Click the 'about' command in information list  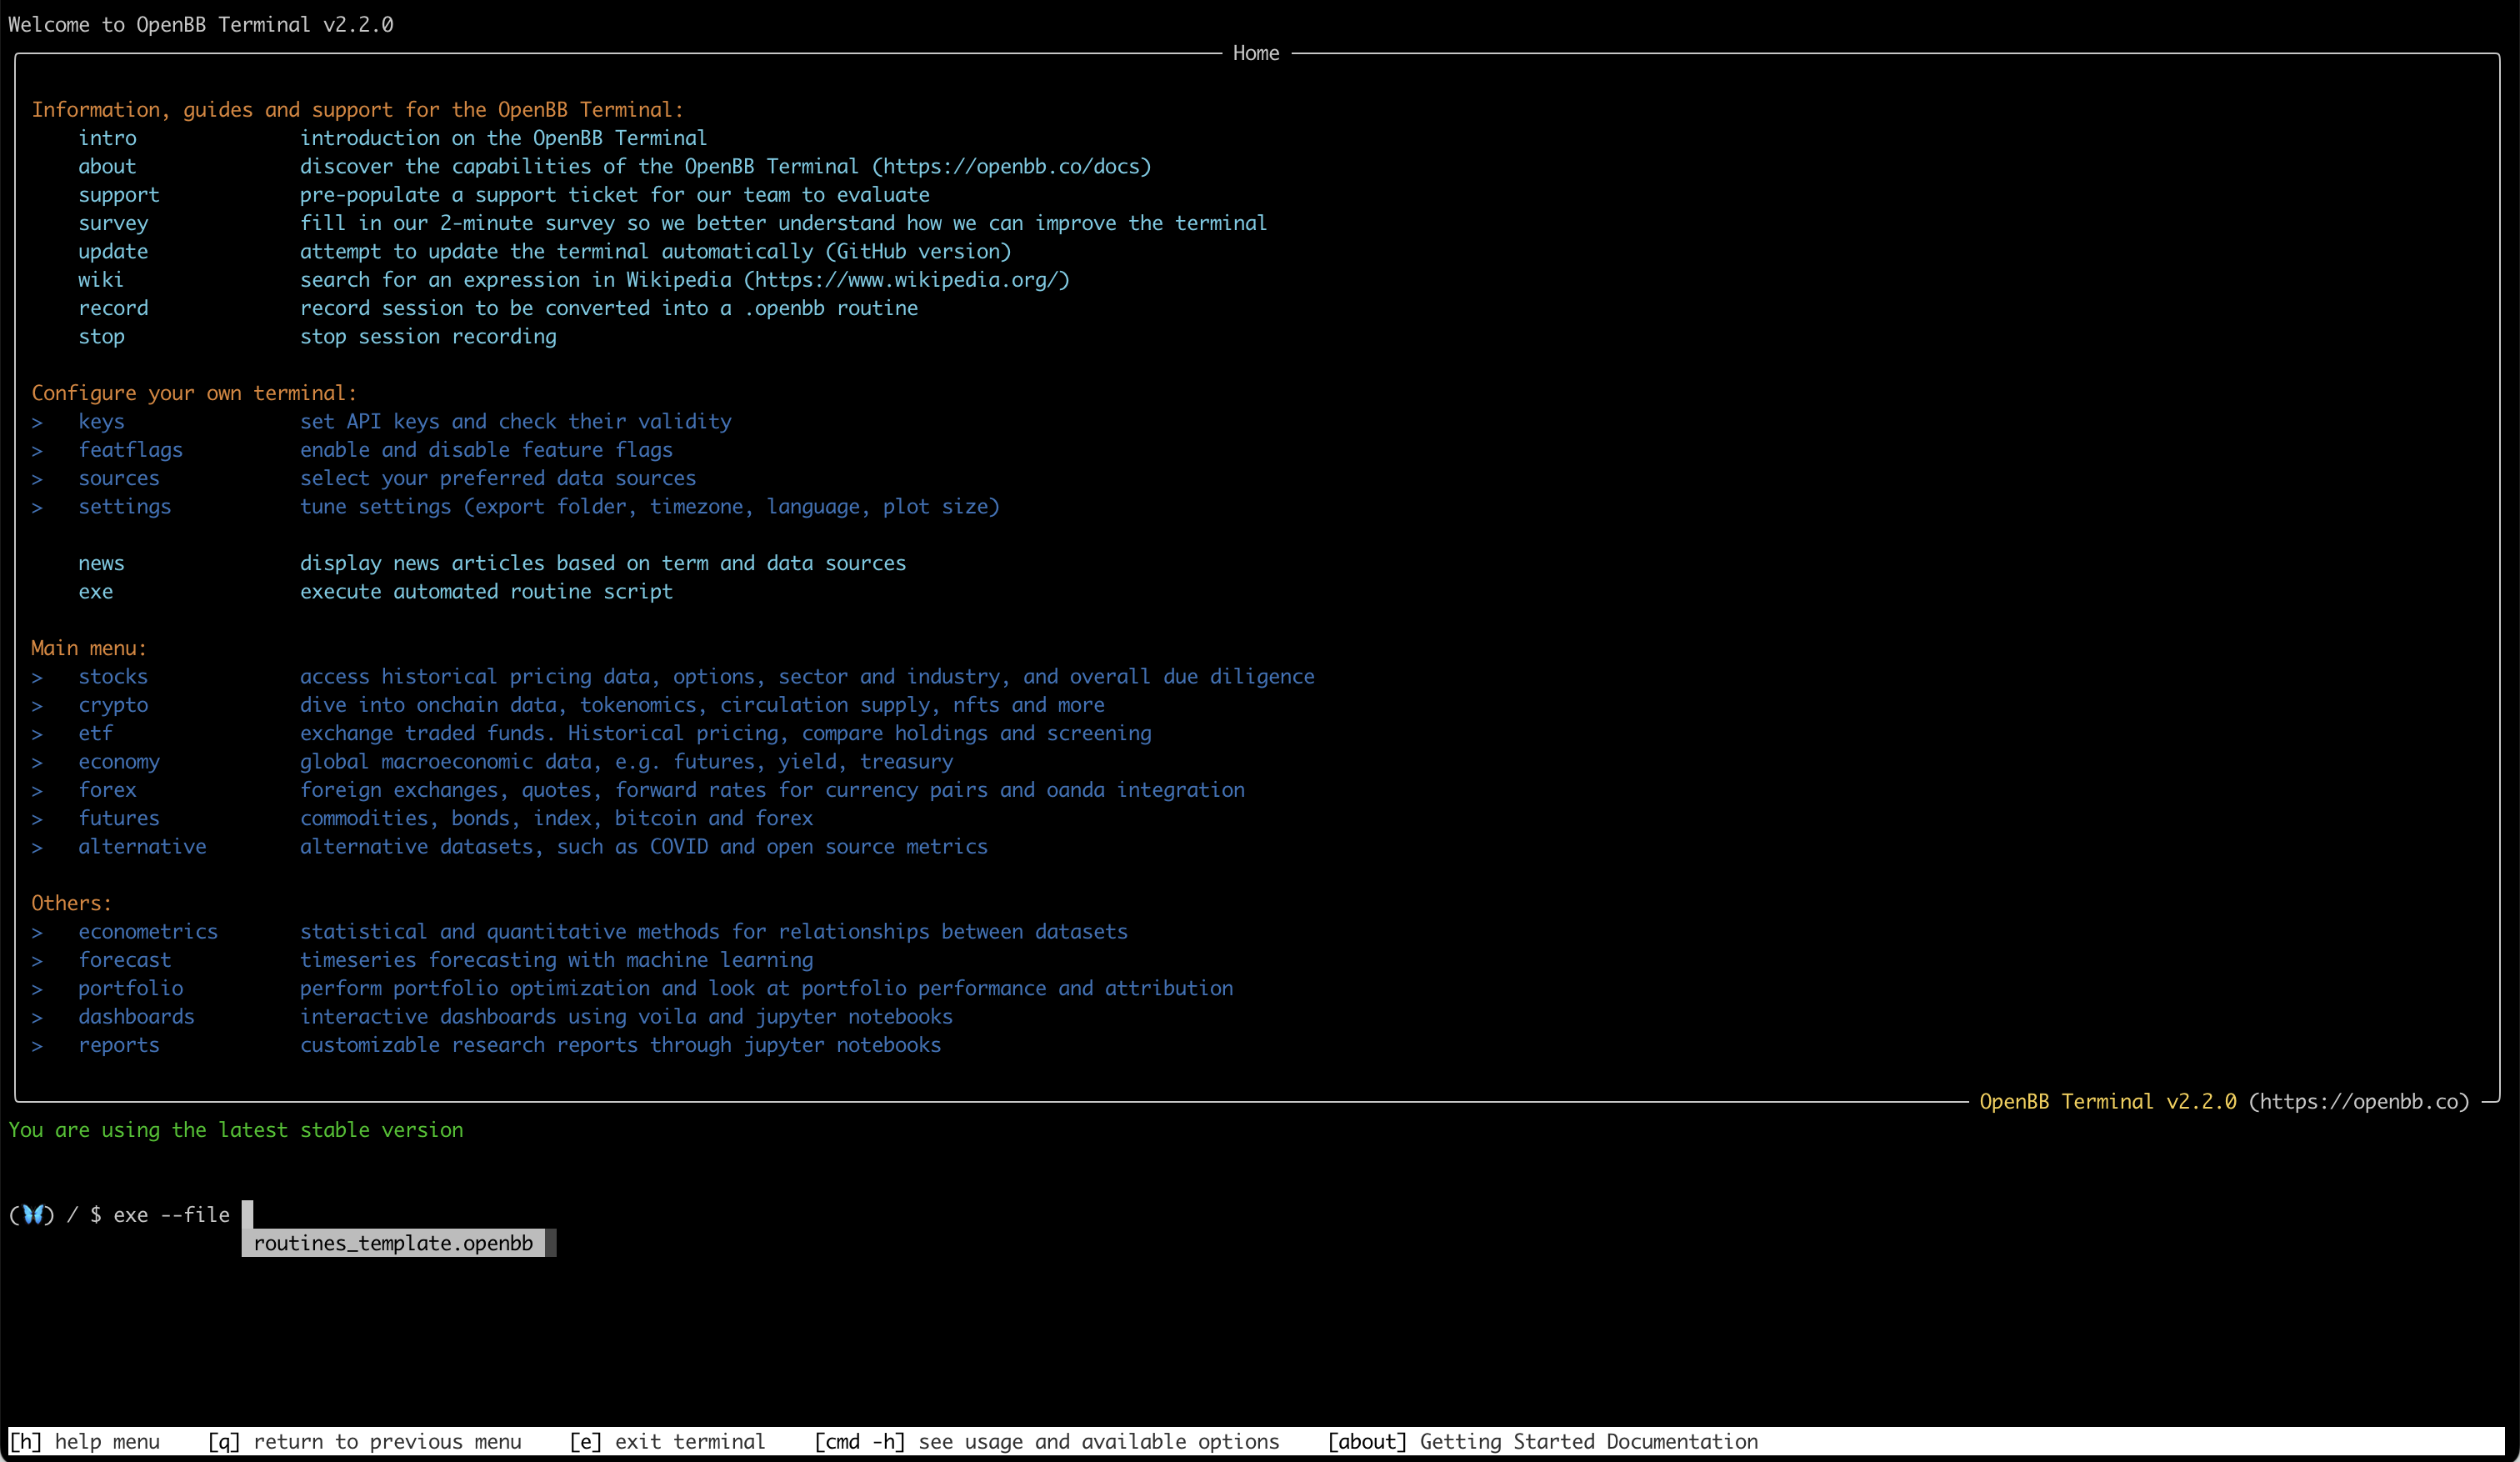click(107, 166)
